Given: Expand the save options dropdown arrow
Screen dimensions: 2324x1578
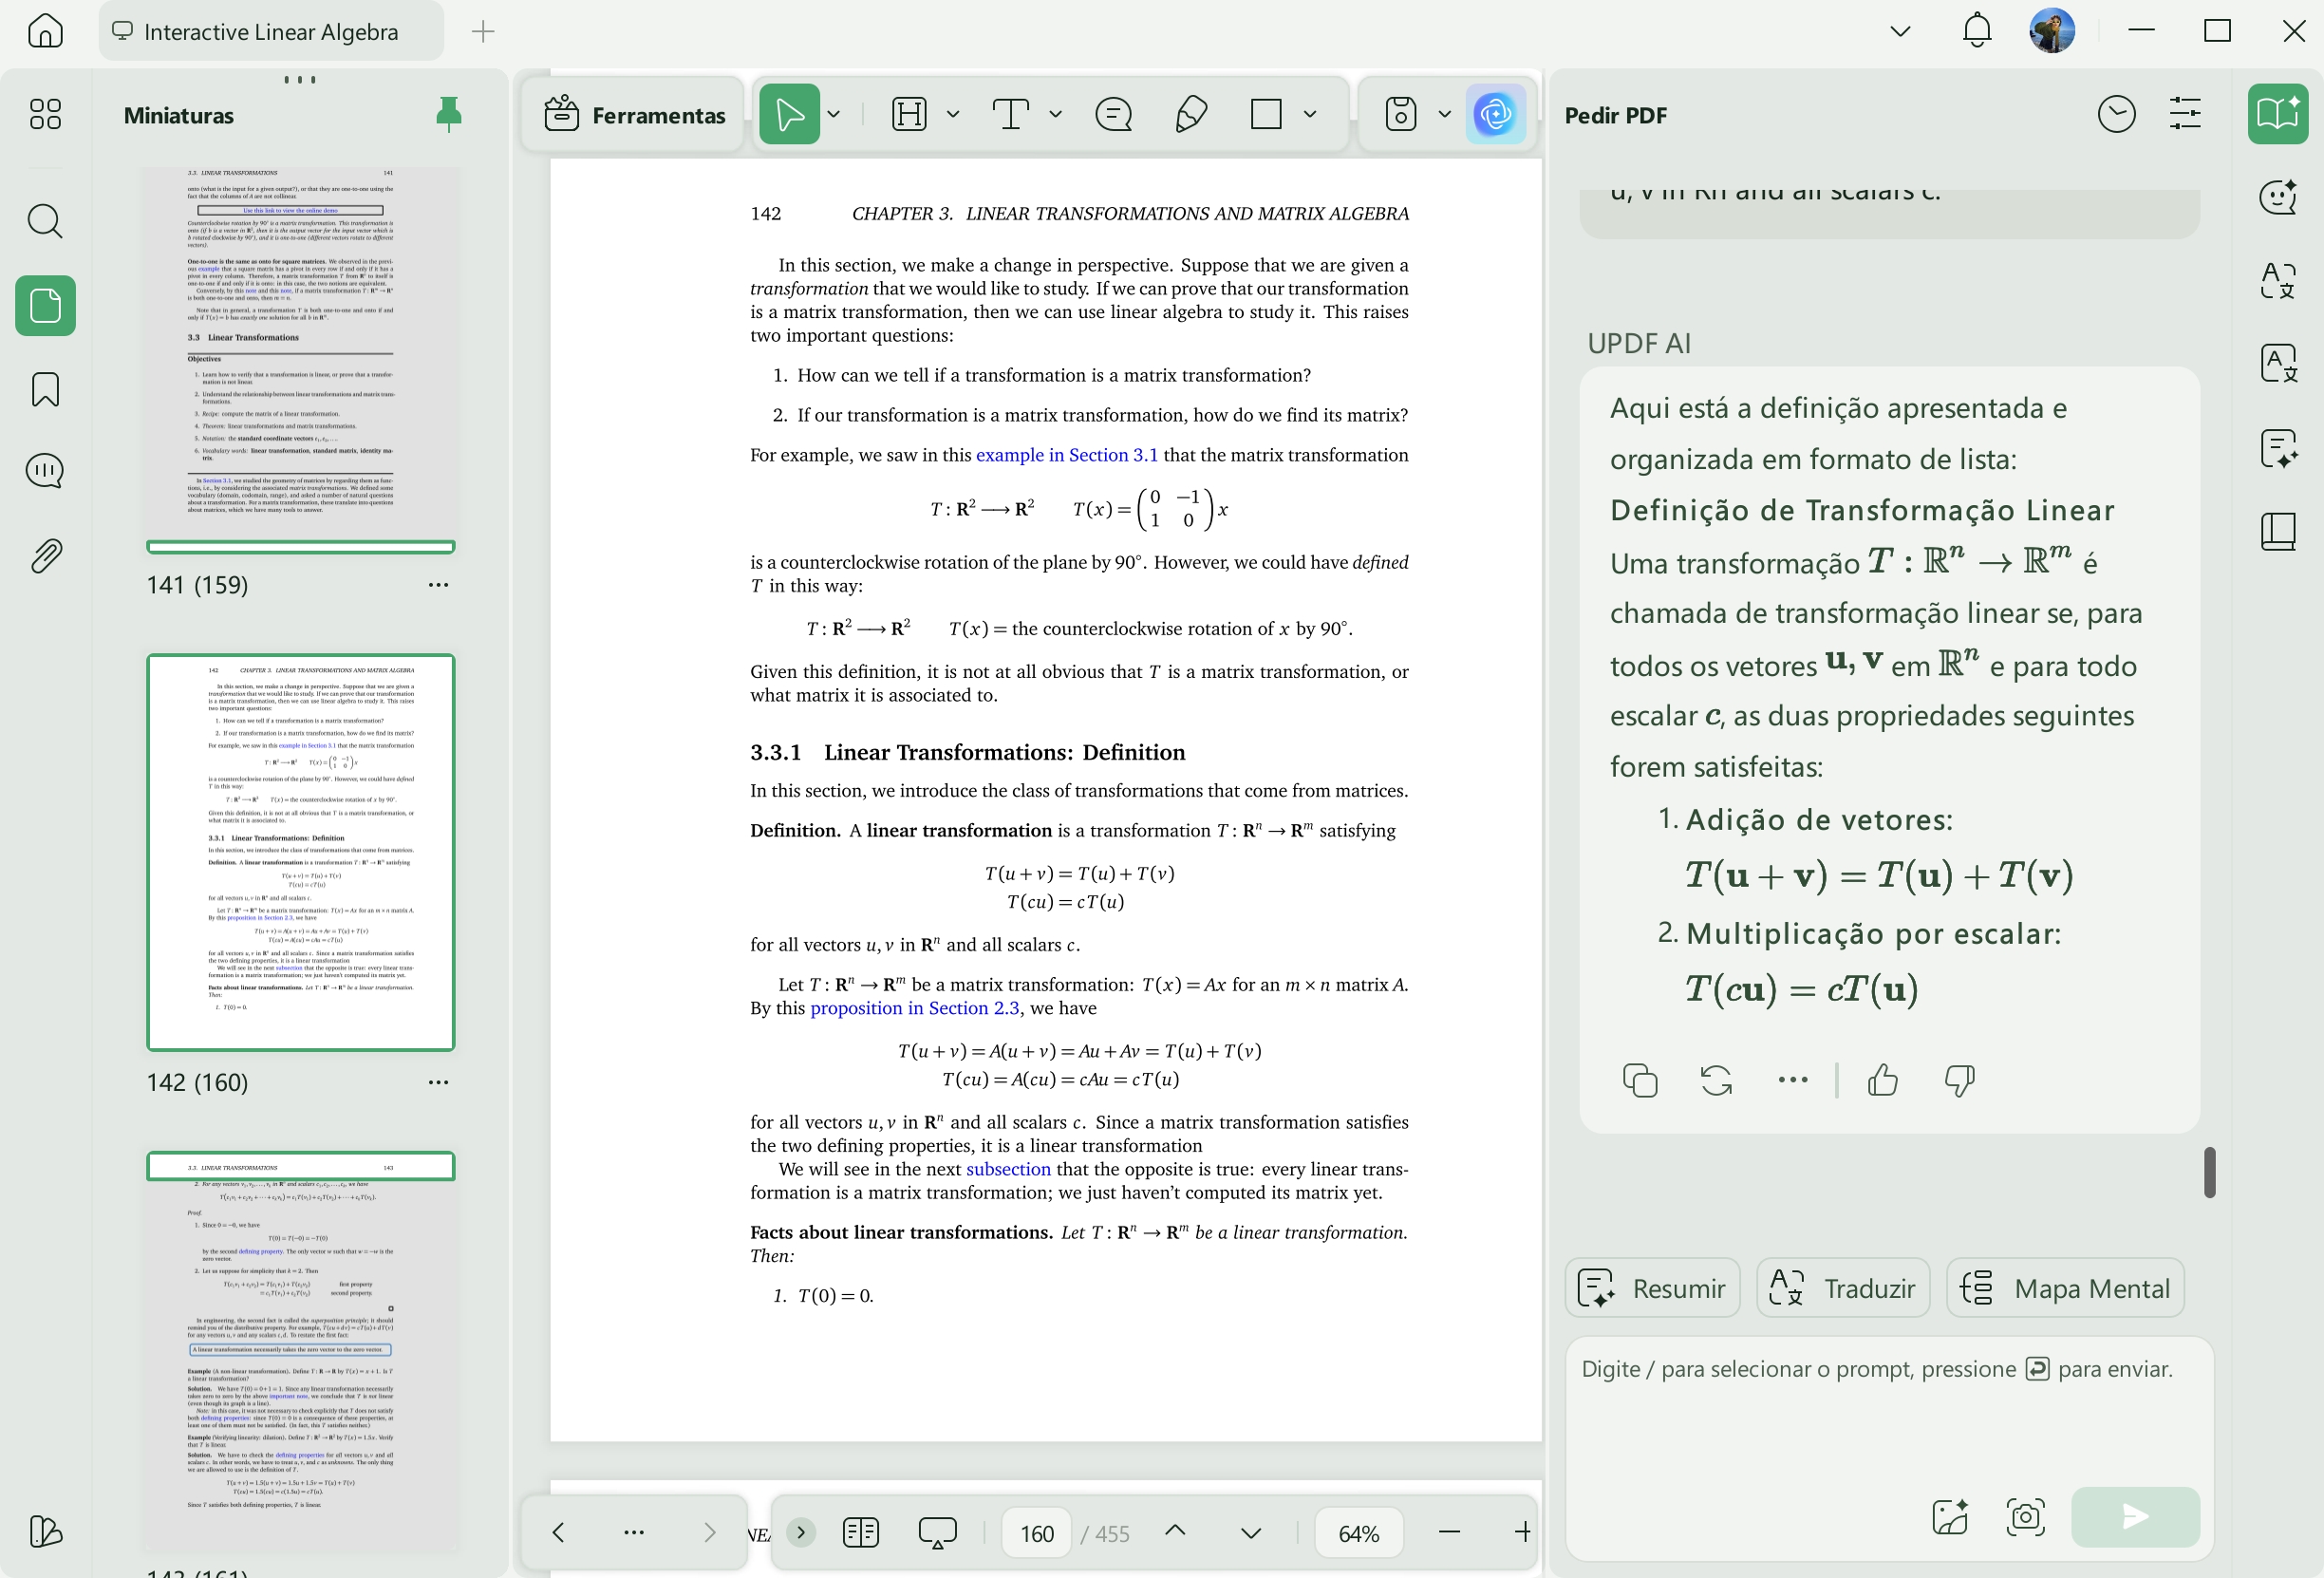Looking at the screenshot, I should 1444,114.
